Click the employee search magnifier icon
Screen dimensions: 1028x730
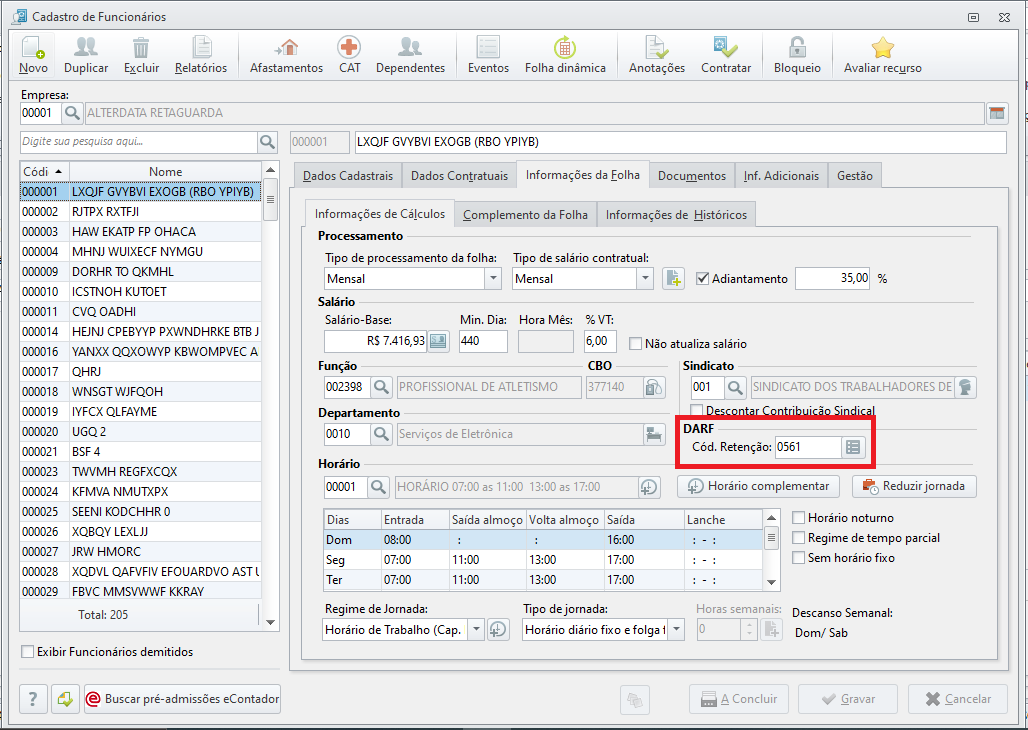[267, 142]
